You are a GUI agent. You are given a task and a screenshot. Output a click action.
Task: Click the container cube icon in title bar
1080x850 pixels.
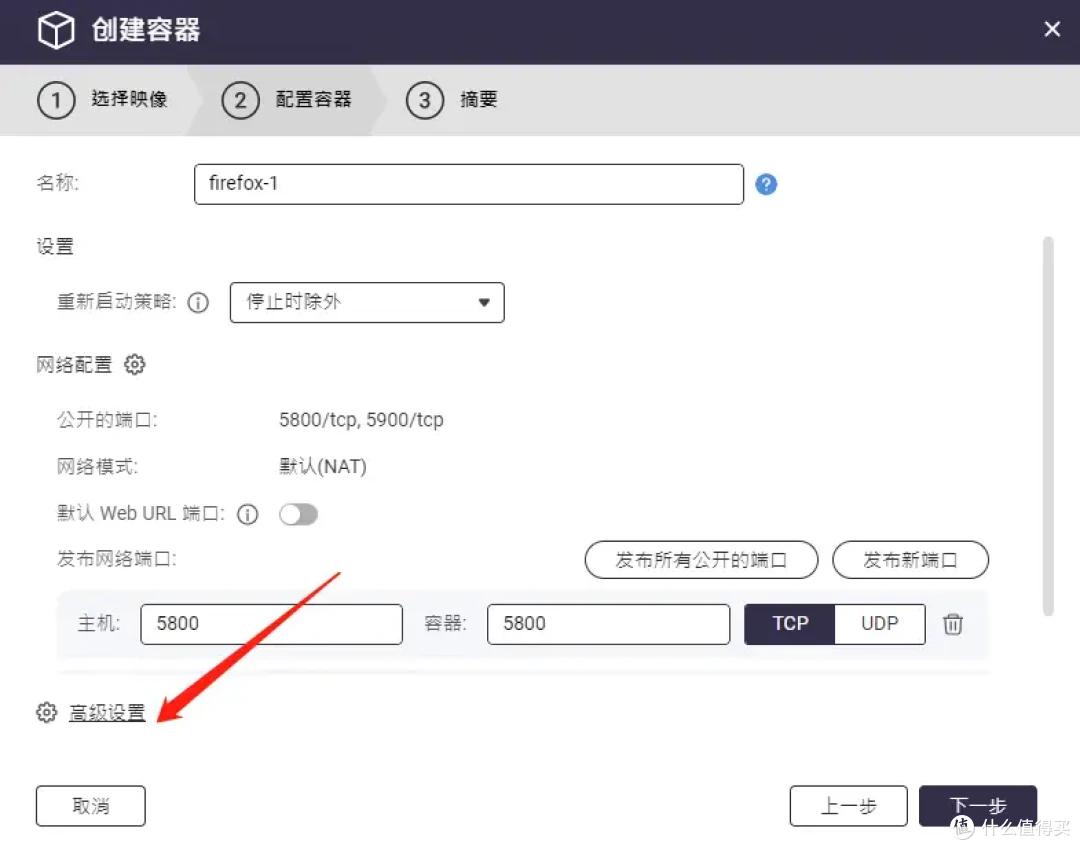point(56,30)
